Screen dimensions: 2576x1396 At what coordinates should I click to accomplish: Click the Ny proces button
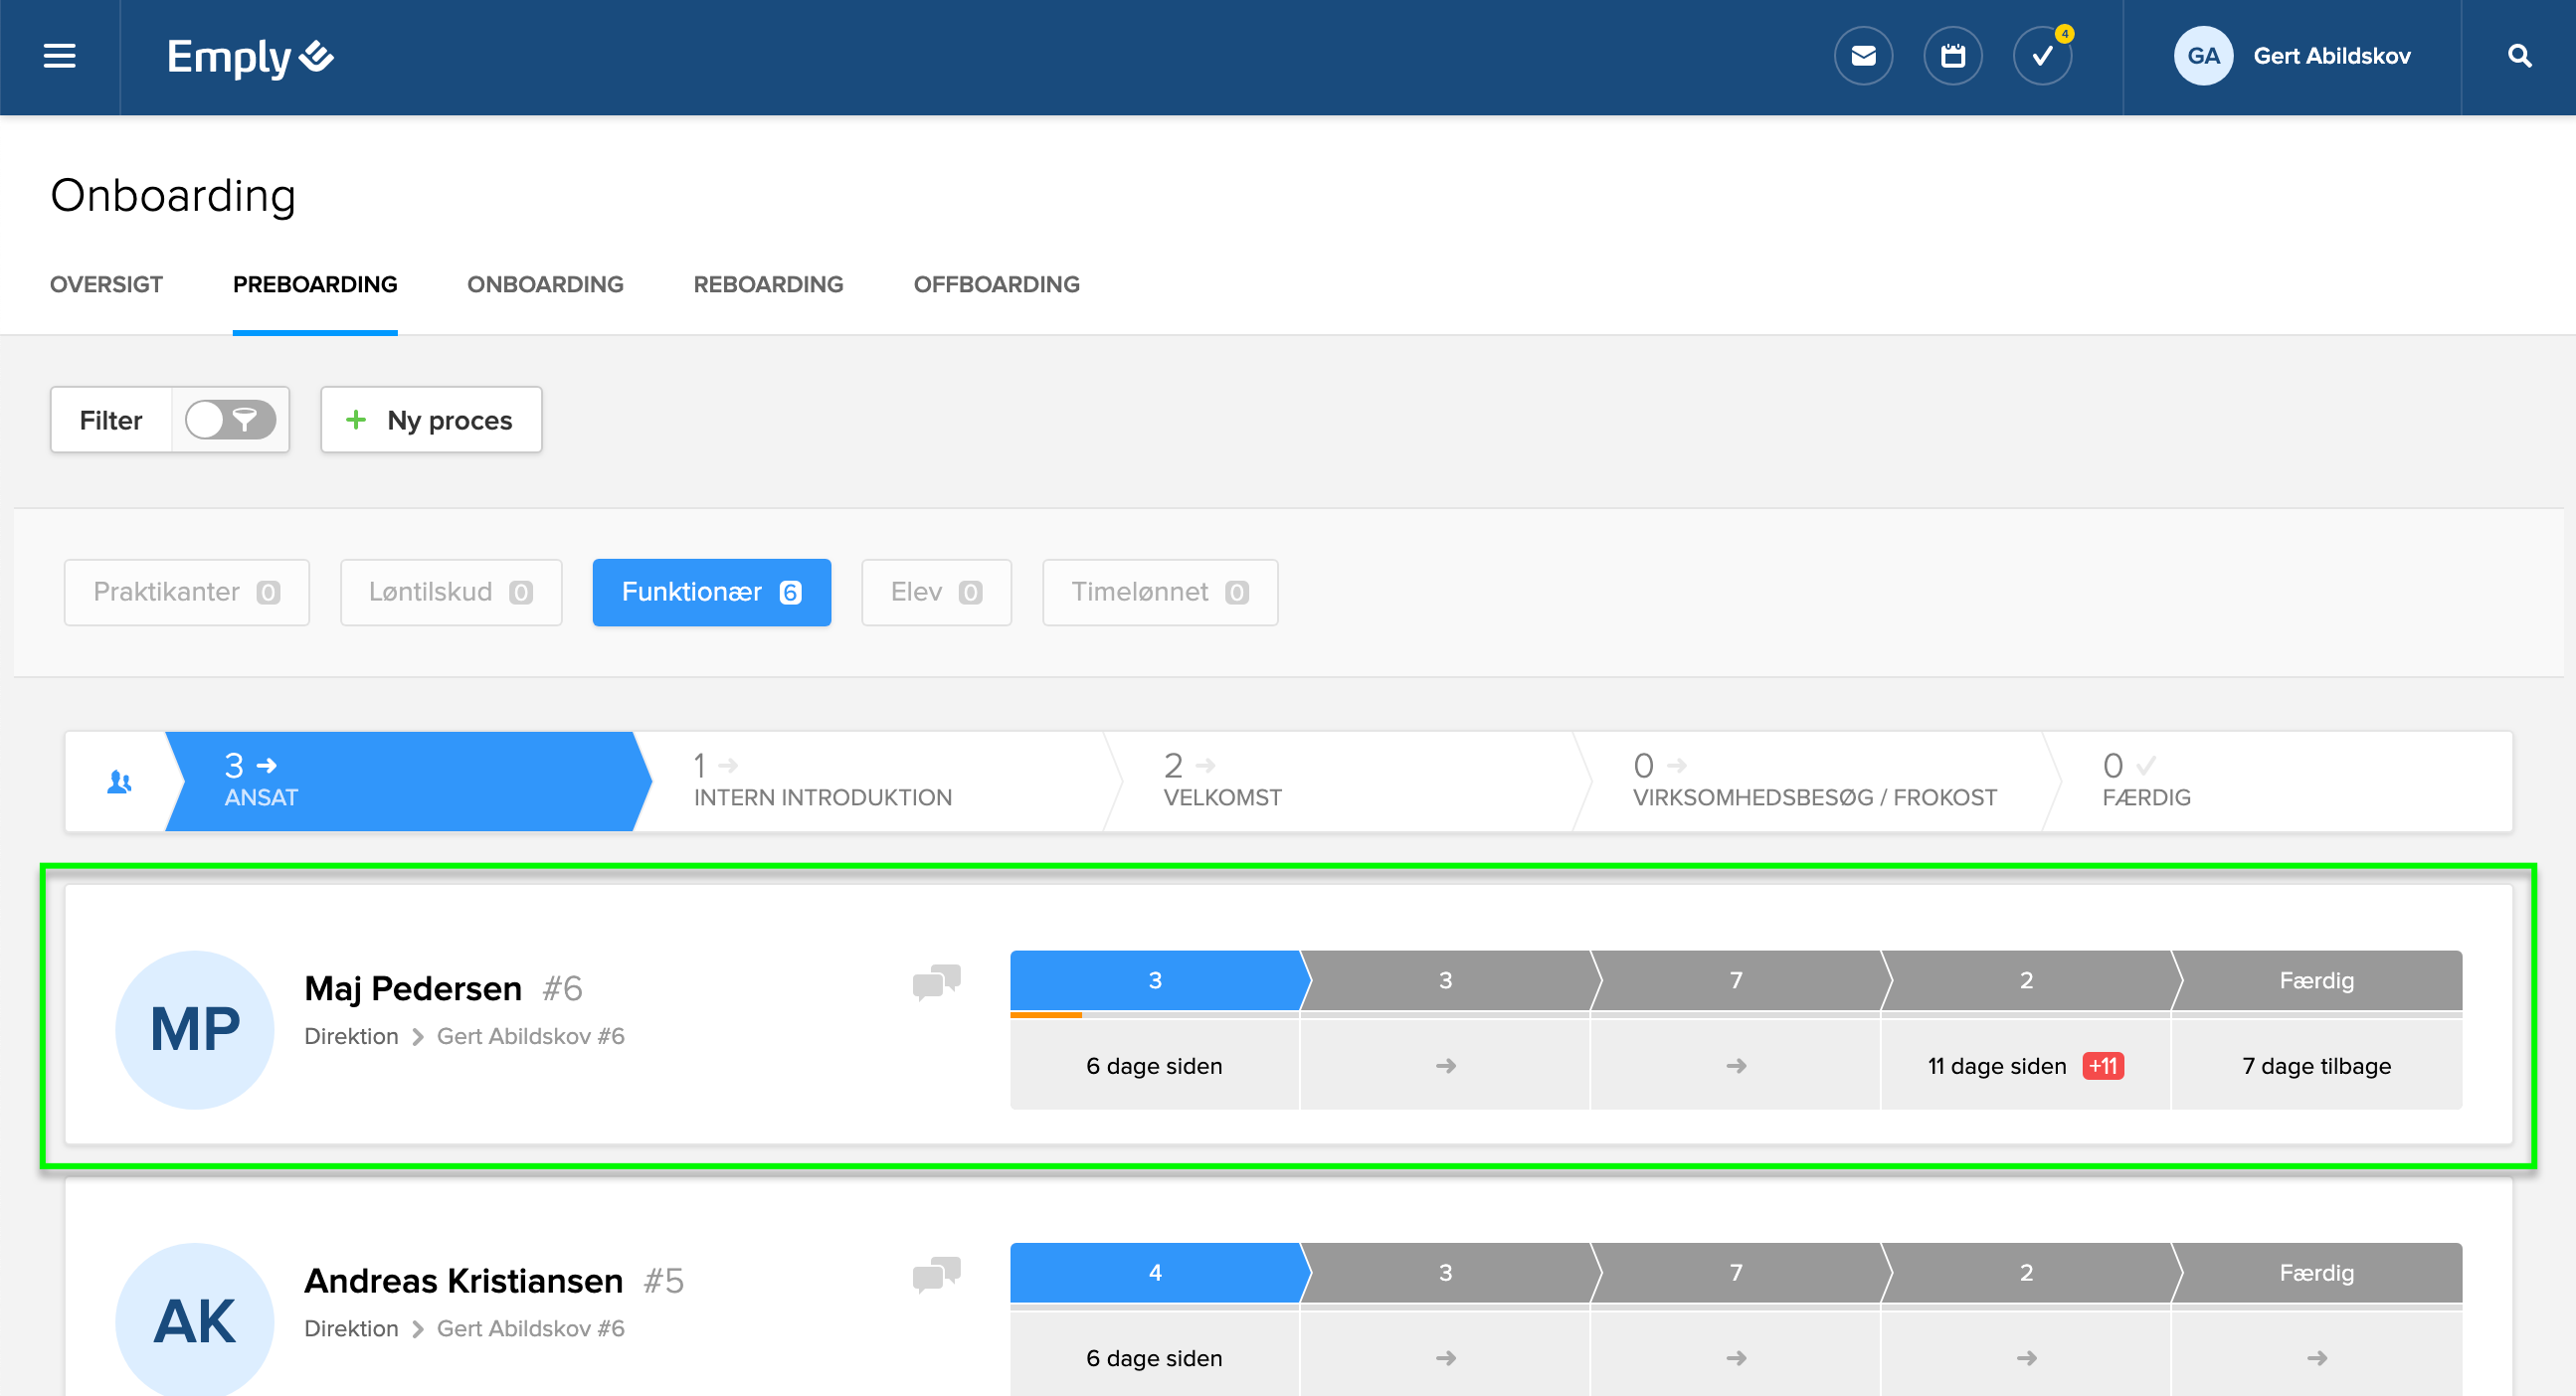pos(431,420)
